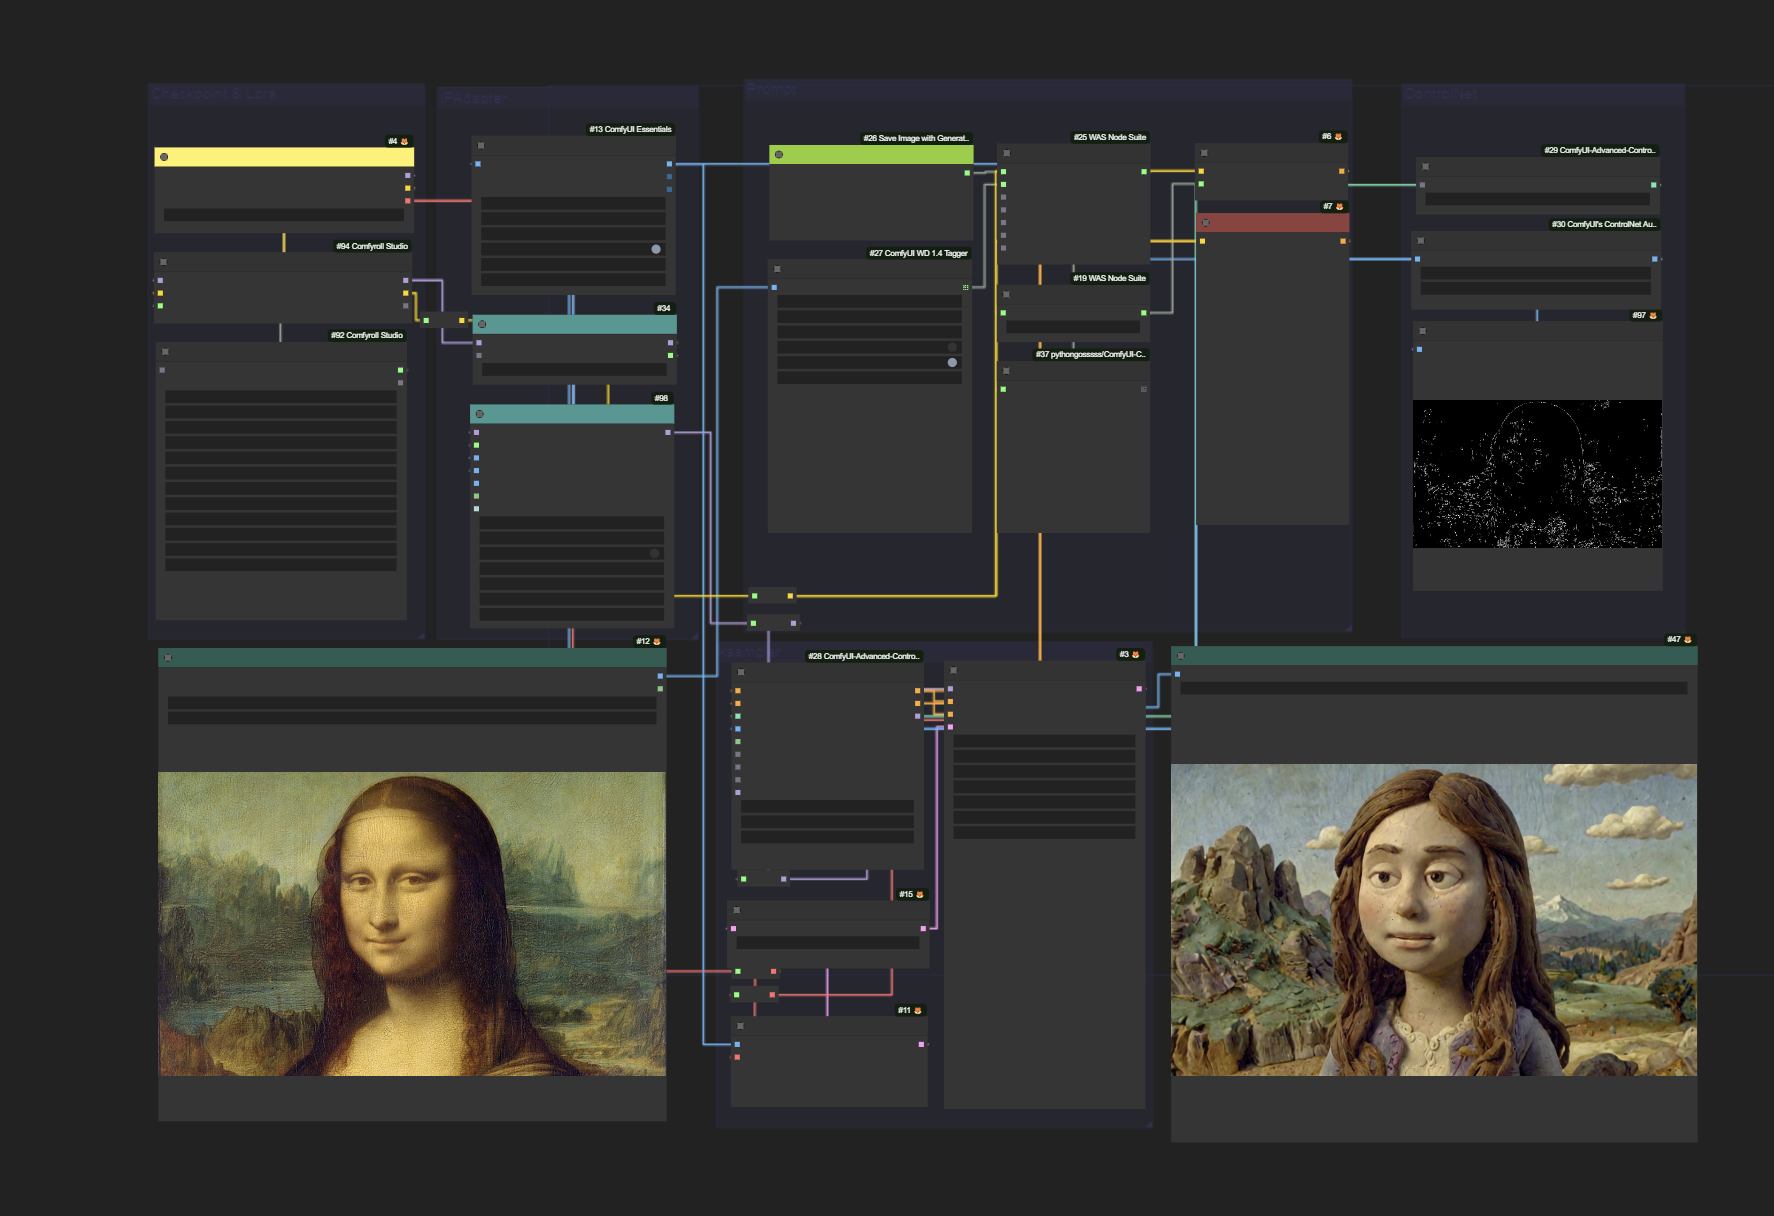Click the widget field in node #15
1774x1216 pixels.
point(828,943)
